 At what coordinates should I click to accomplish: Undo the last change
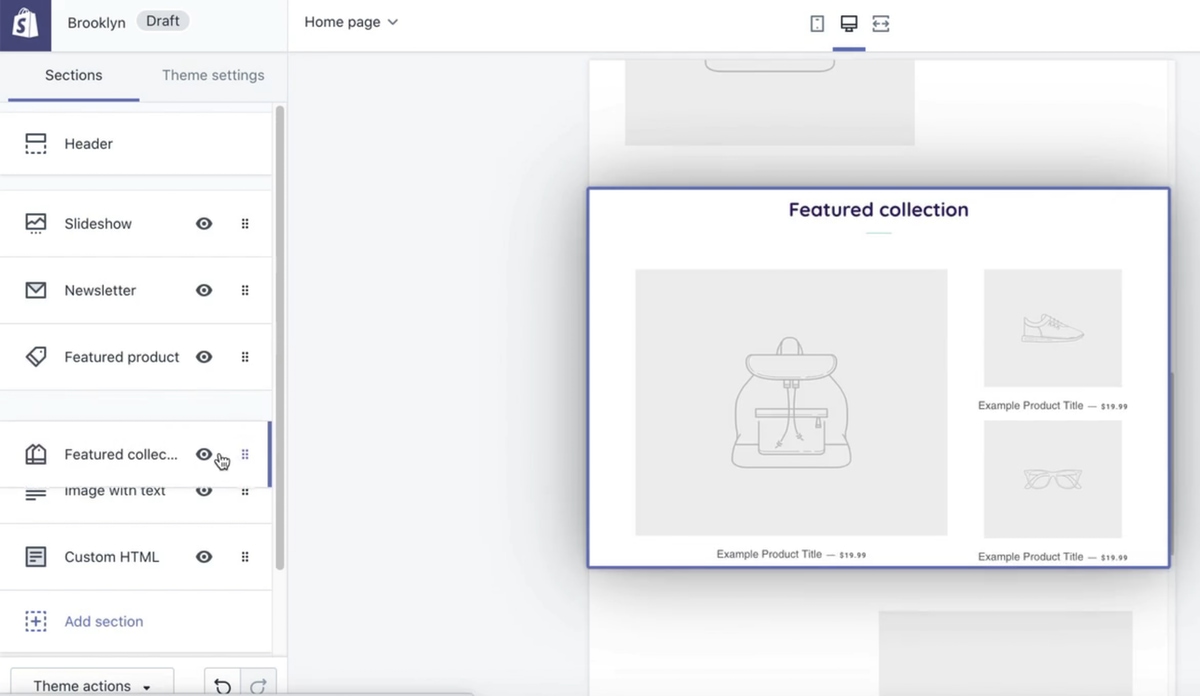click(x=223, y=685)
